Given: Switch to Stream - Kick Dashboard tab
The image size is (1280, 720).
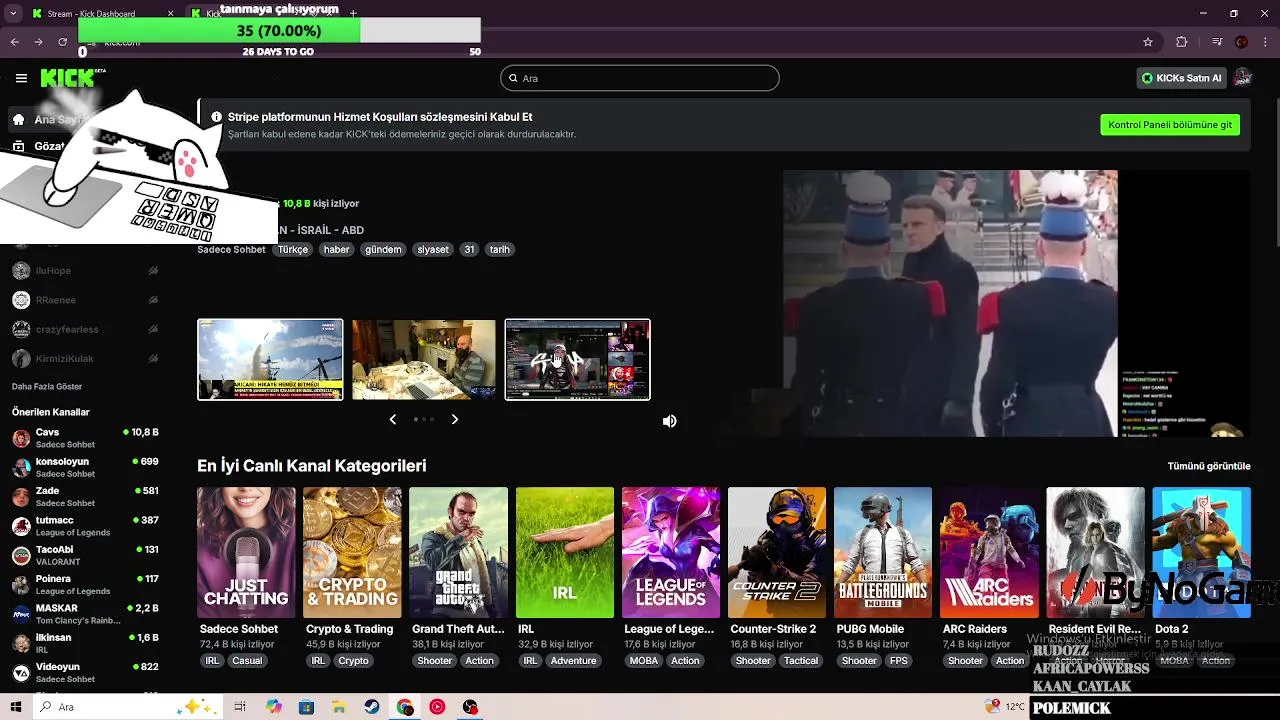Looking at the screenshot, I should click(102, 13).
